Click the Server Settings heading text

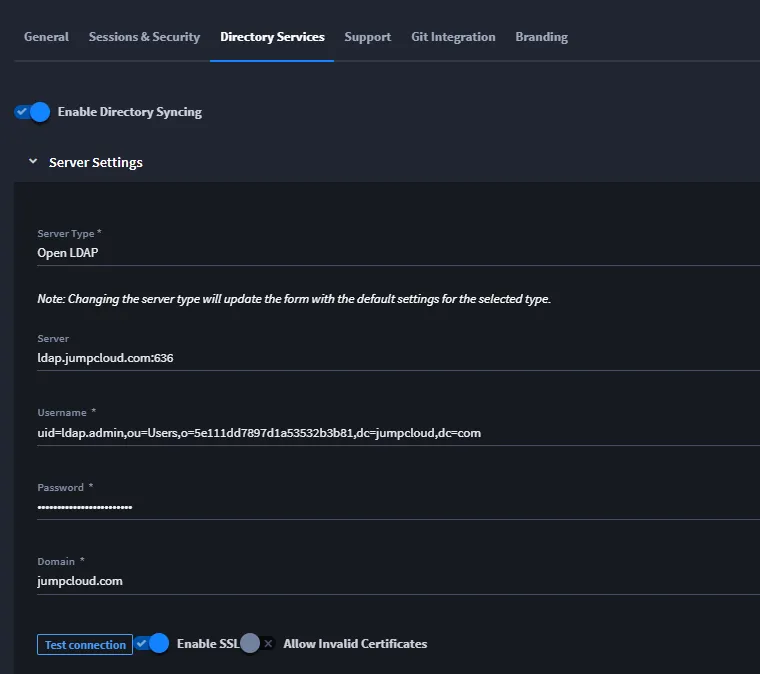pyautogui.click(x=96, y=162)
